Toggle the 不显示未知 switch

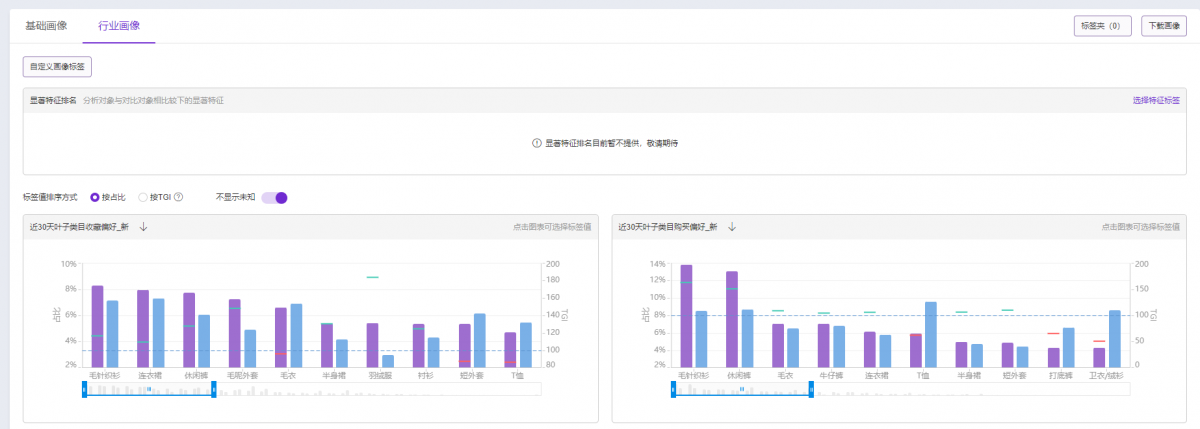[274, 197]
